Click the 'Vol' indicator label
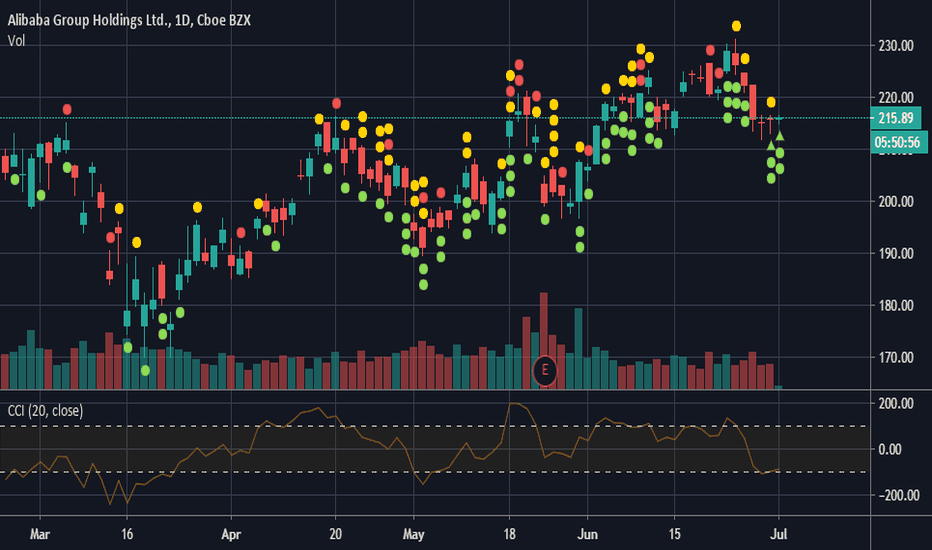This screenshot has width=932, height=550. (16, 41)
